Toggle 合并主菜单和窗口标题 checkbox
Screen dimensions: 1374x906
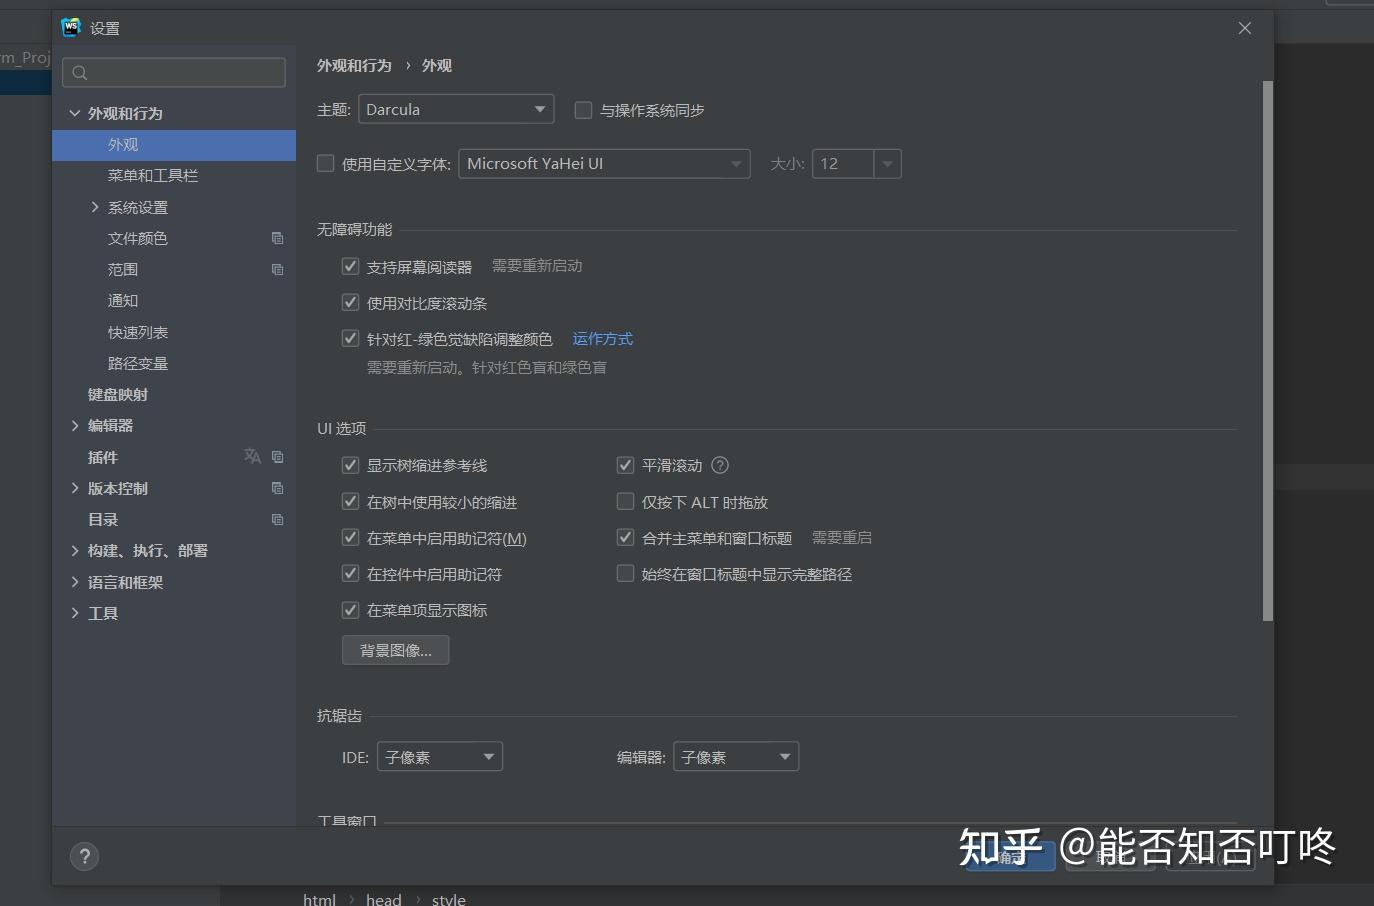coord(625,537)
